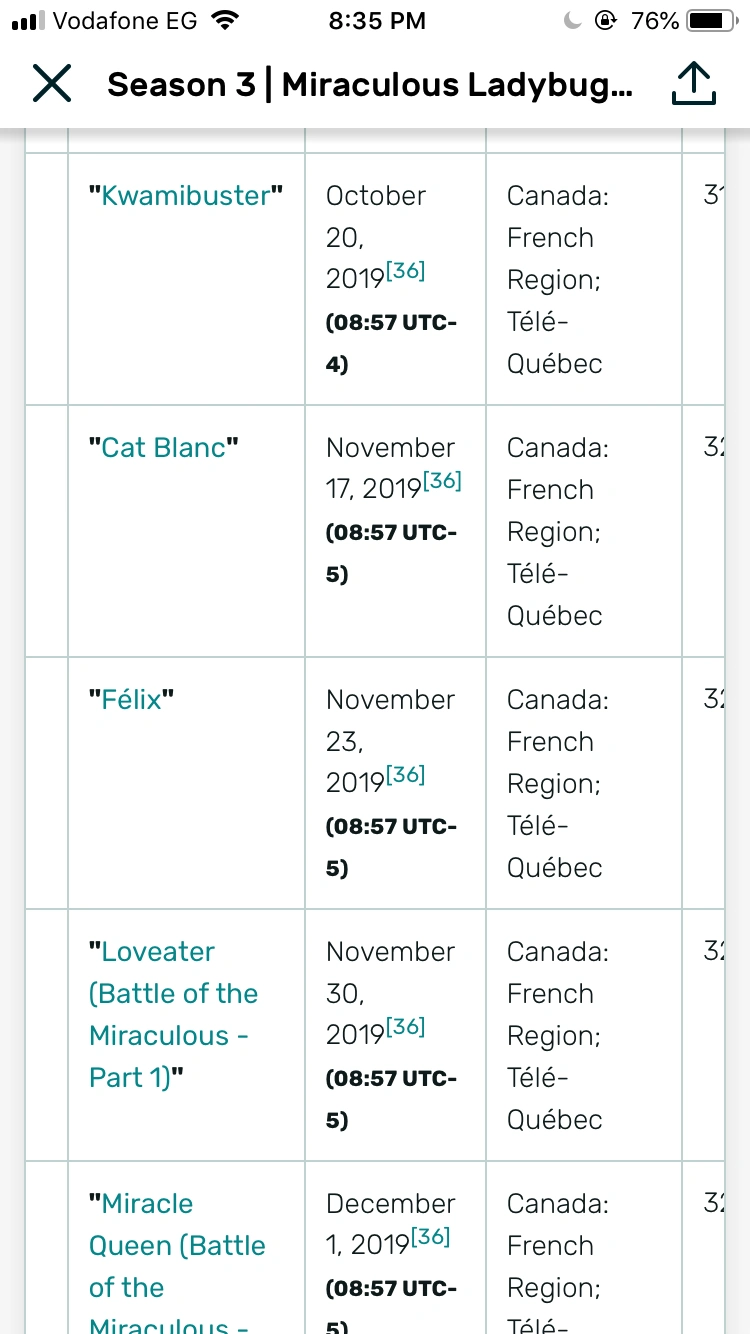Tap the page title "Season 3 | Miraculous Ladybug"
The image size is (750, 1334).
pos(369,85)
